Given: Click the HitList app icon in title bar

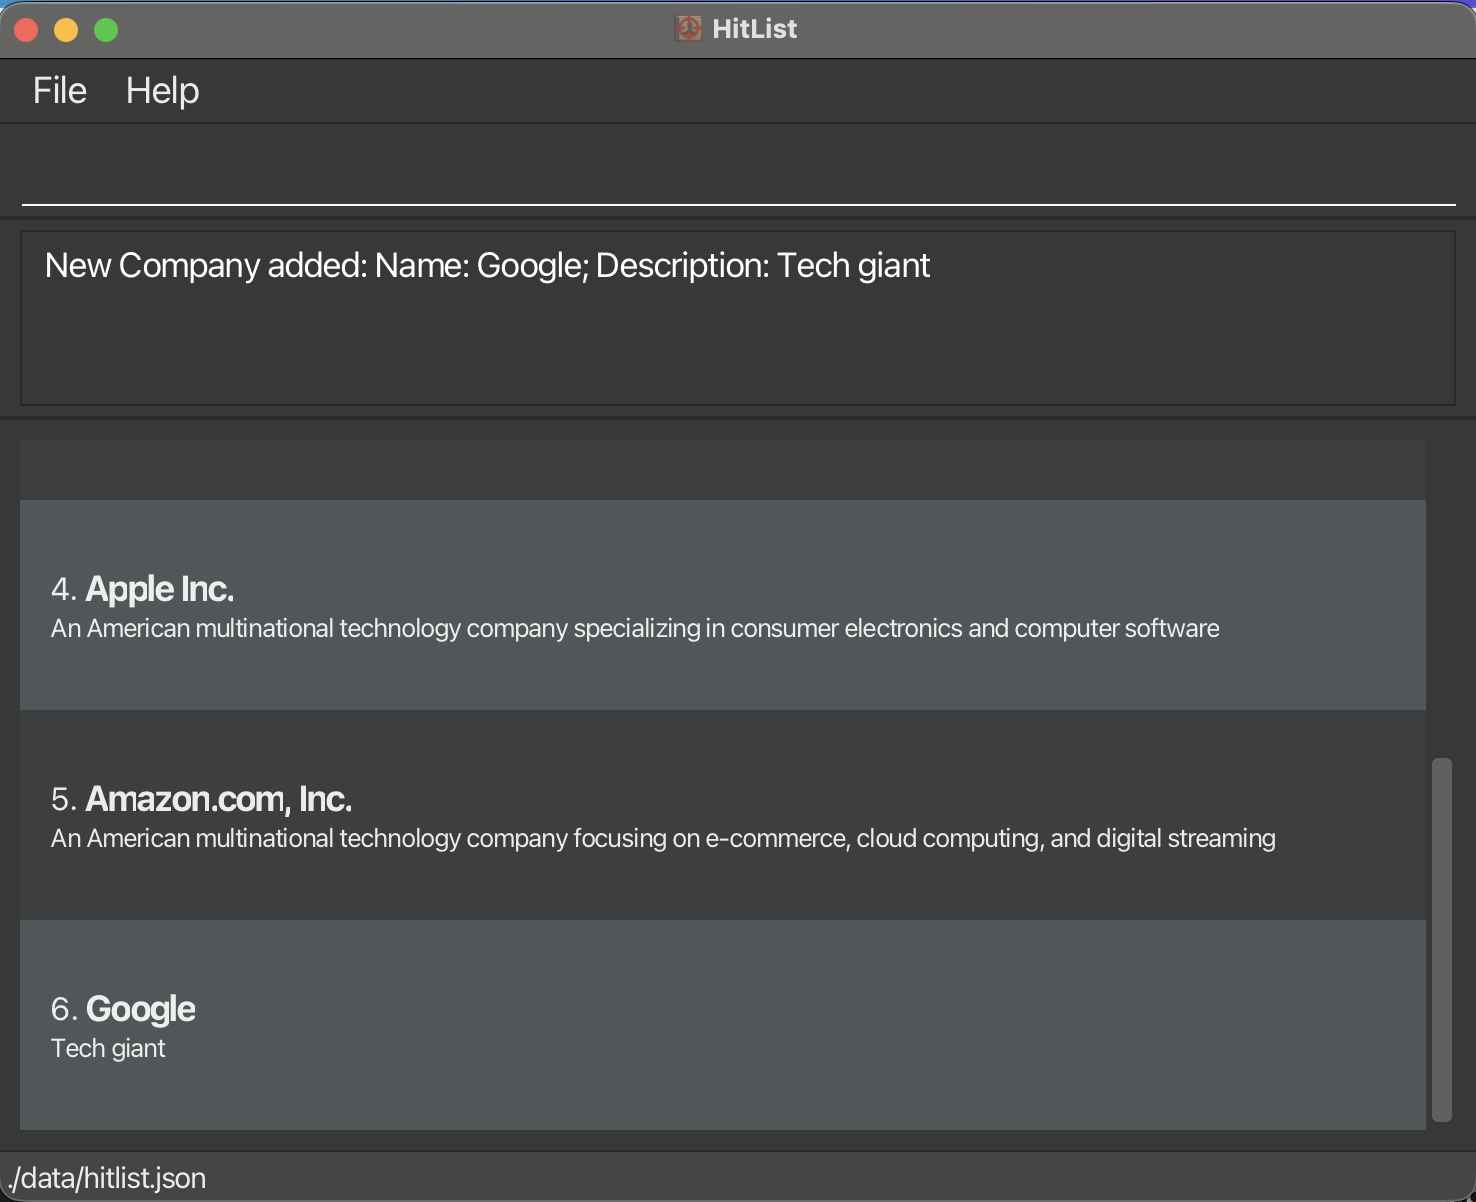Looking at the screenshot, I should click(688, 28).
